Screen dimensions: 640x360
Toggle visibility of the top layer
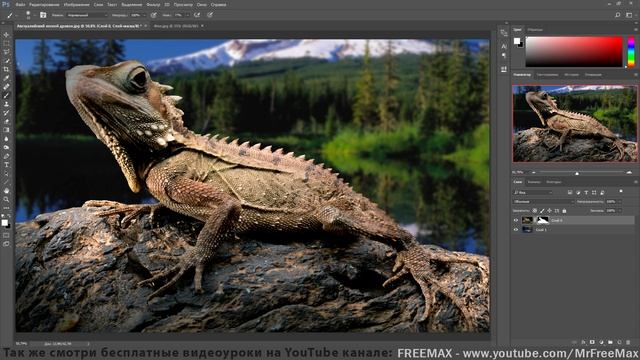[x=516, y=220]
